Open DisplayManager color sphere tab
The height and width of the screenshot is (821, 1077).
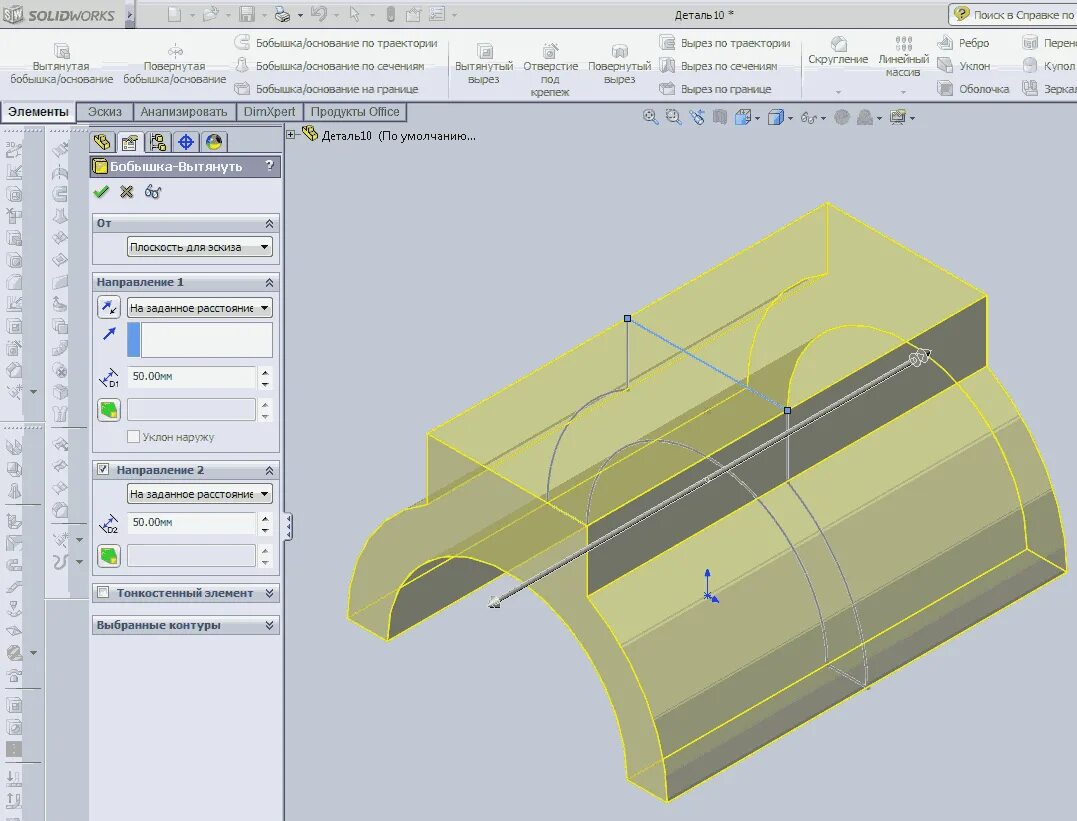point(214,142)
